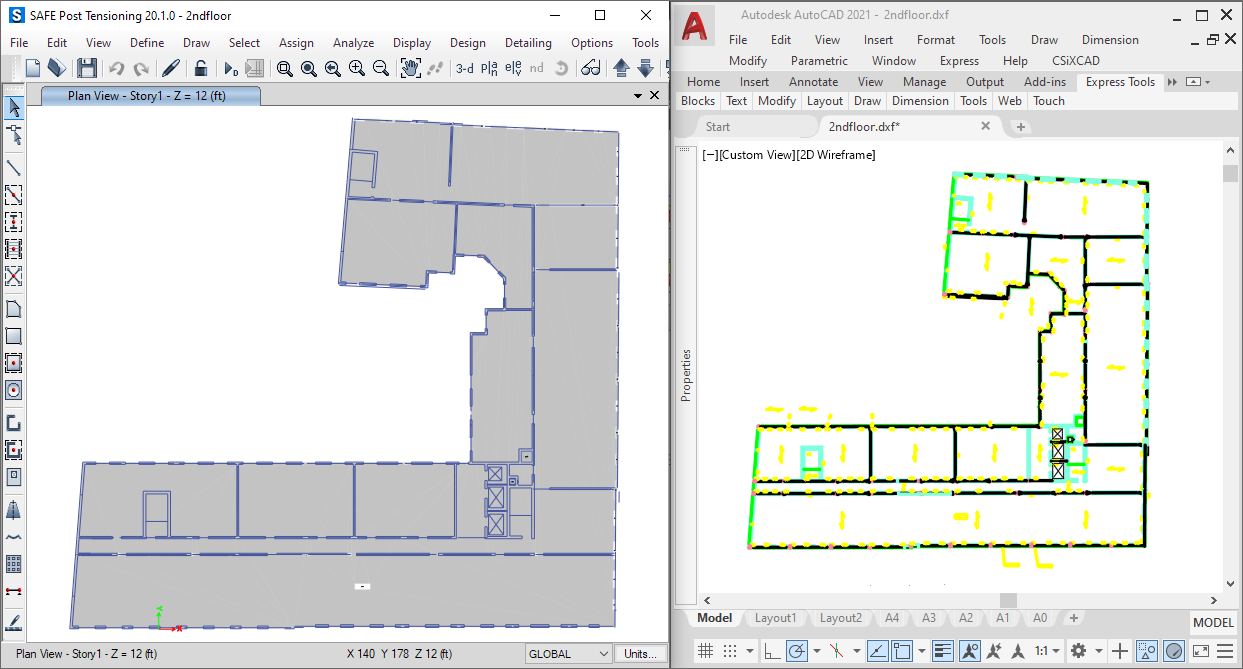The height and width of the screenshot is (669, 1243).
Task: Expand the snap settings dropdown arrow
Action: [x=747, y=651]
